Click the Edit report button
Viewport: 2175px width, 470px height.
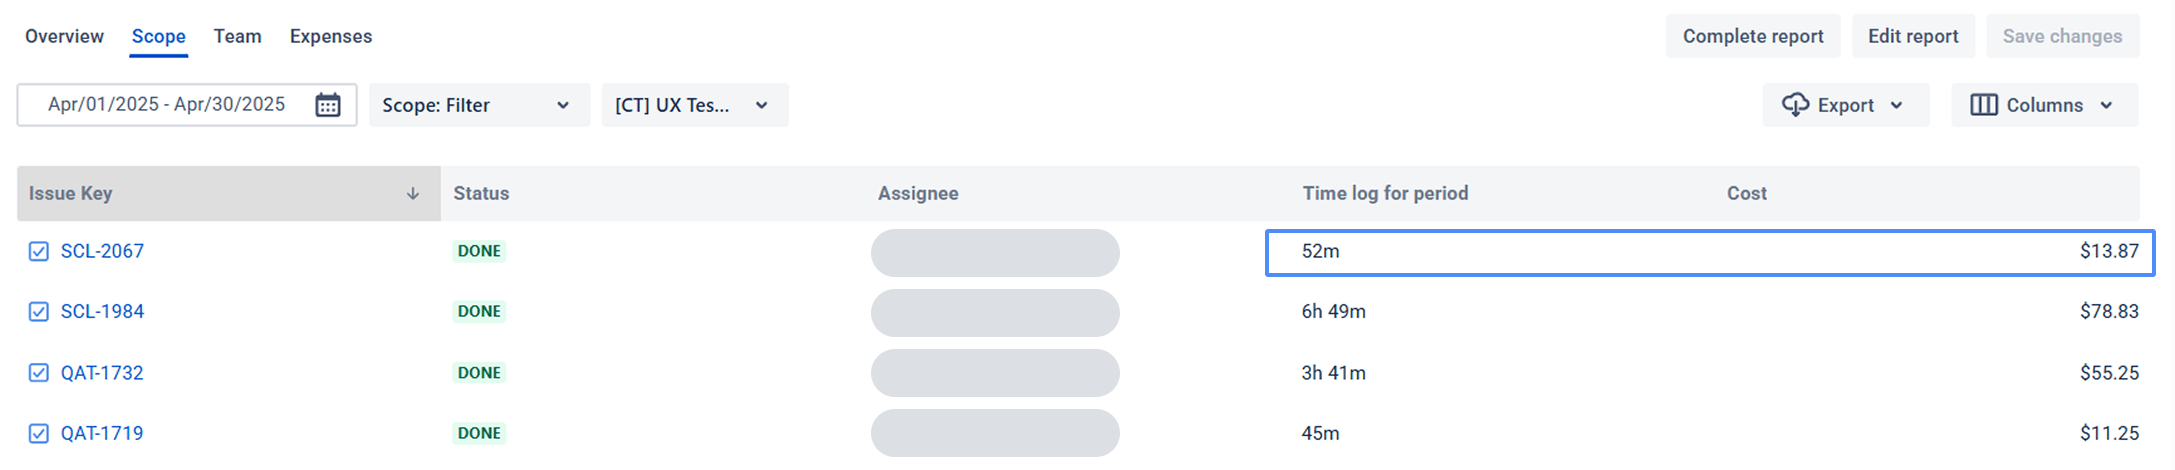point(1913,36)
